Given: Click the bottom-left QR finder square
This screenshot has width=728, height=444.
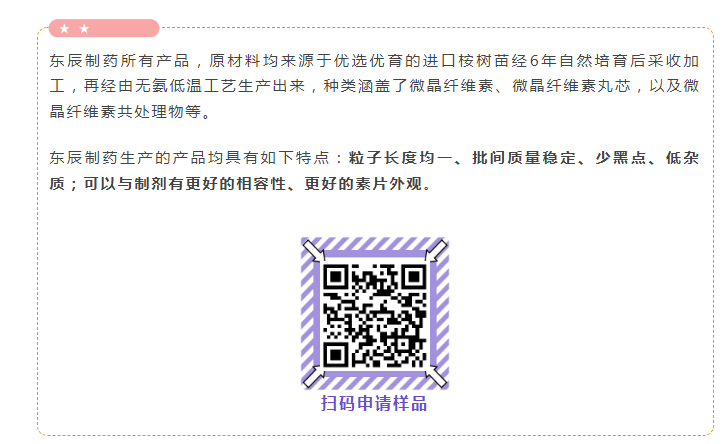Looking at the screenshot, I should [x=335, y=356].
